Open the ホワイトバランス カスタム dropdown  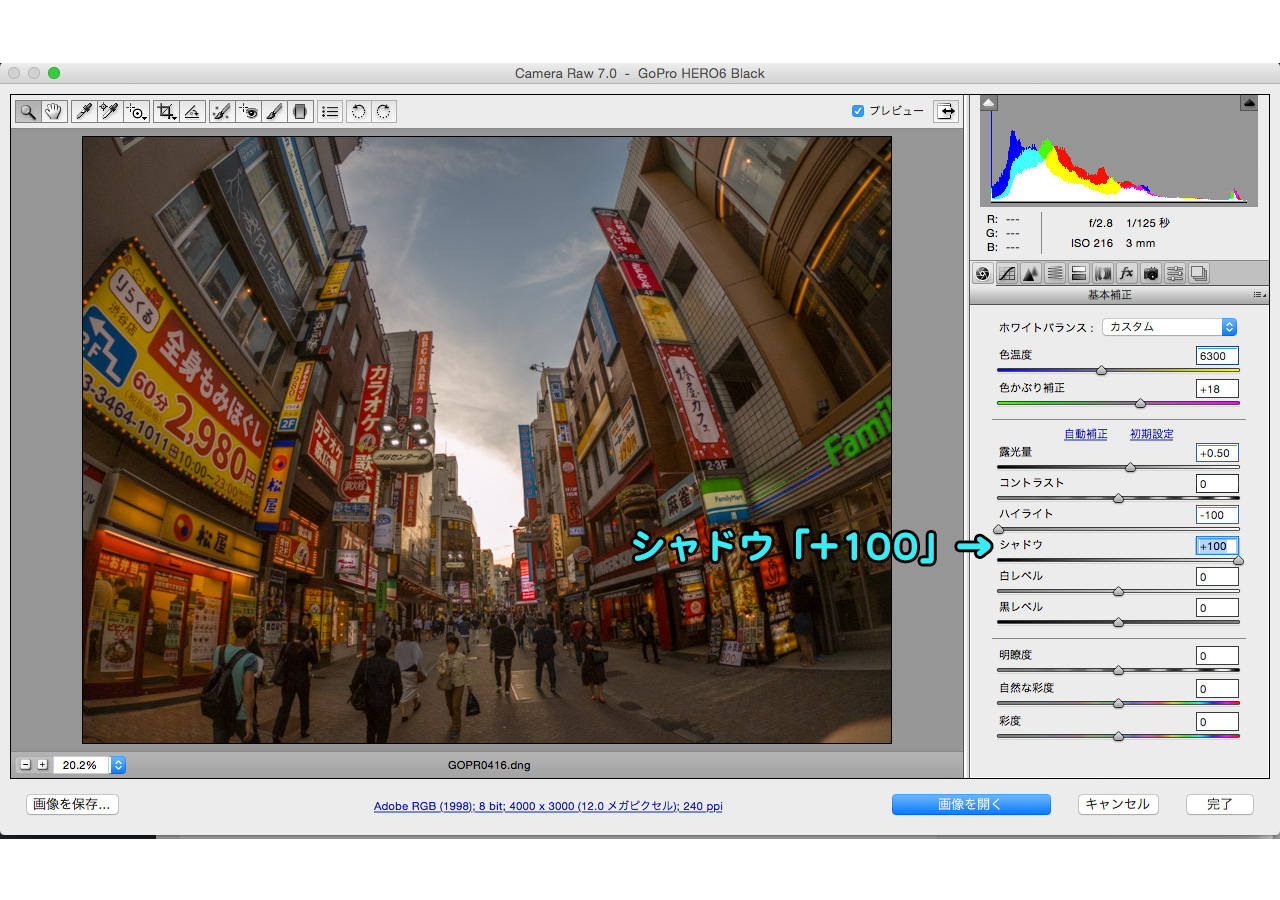[x=1170, y=327]
